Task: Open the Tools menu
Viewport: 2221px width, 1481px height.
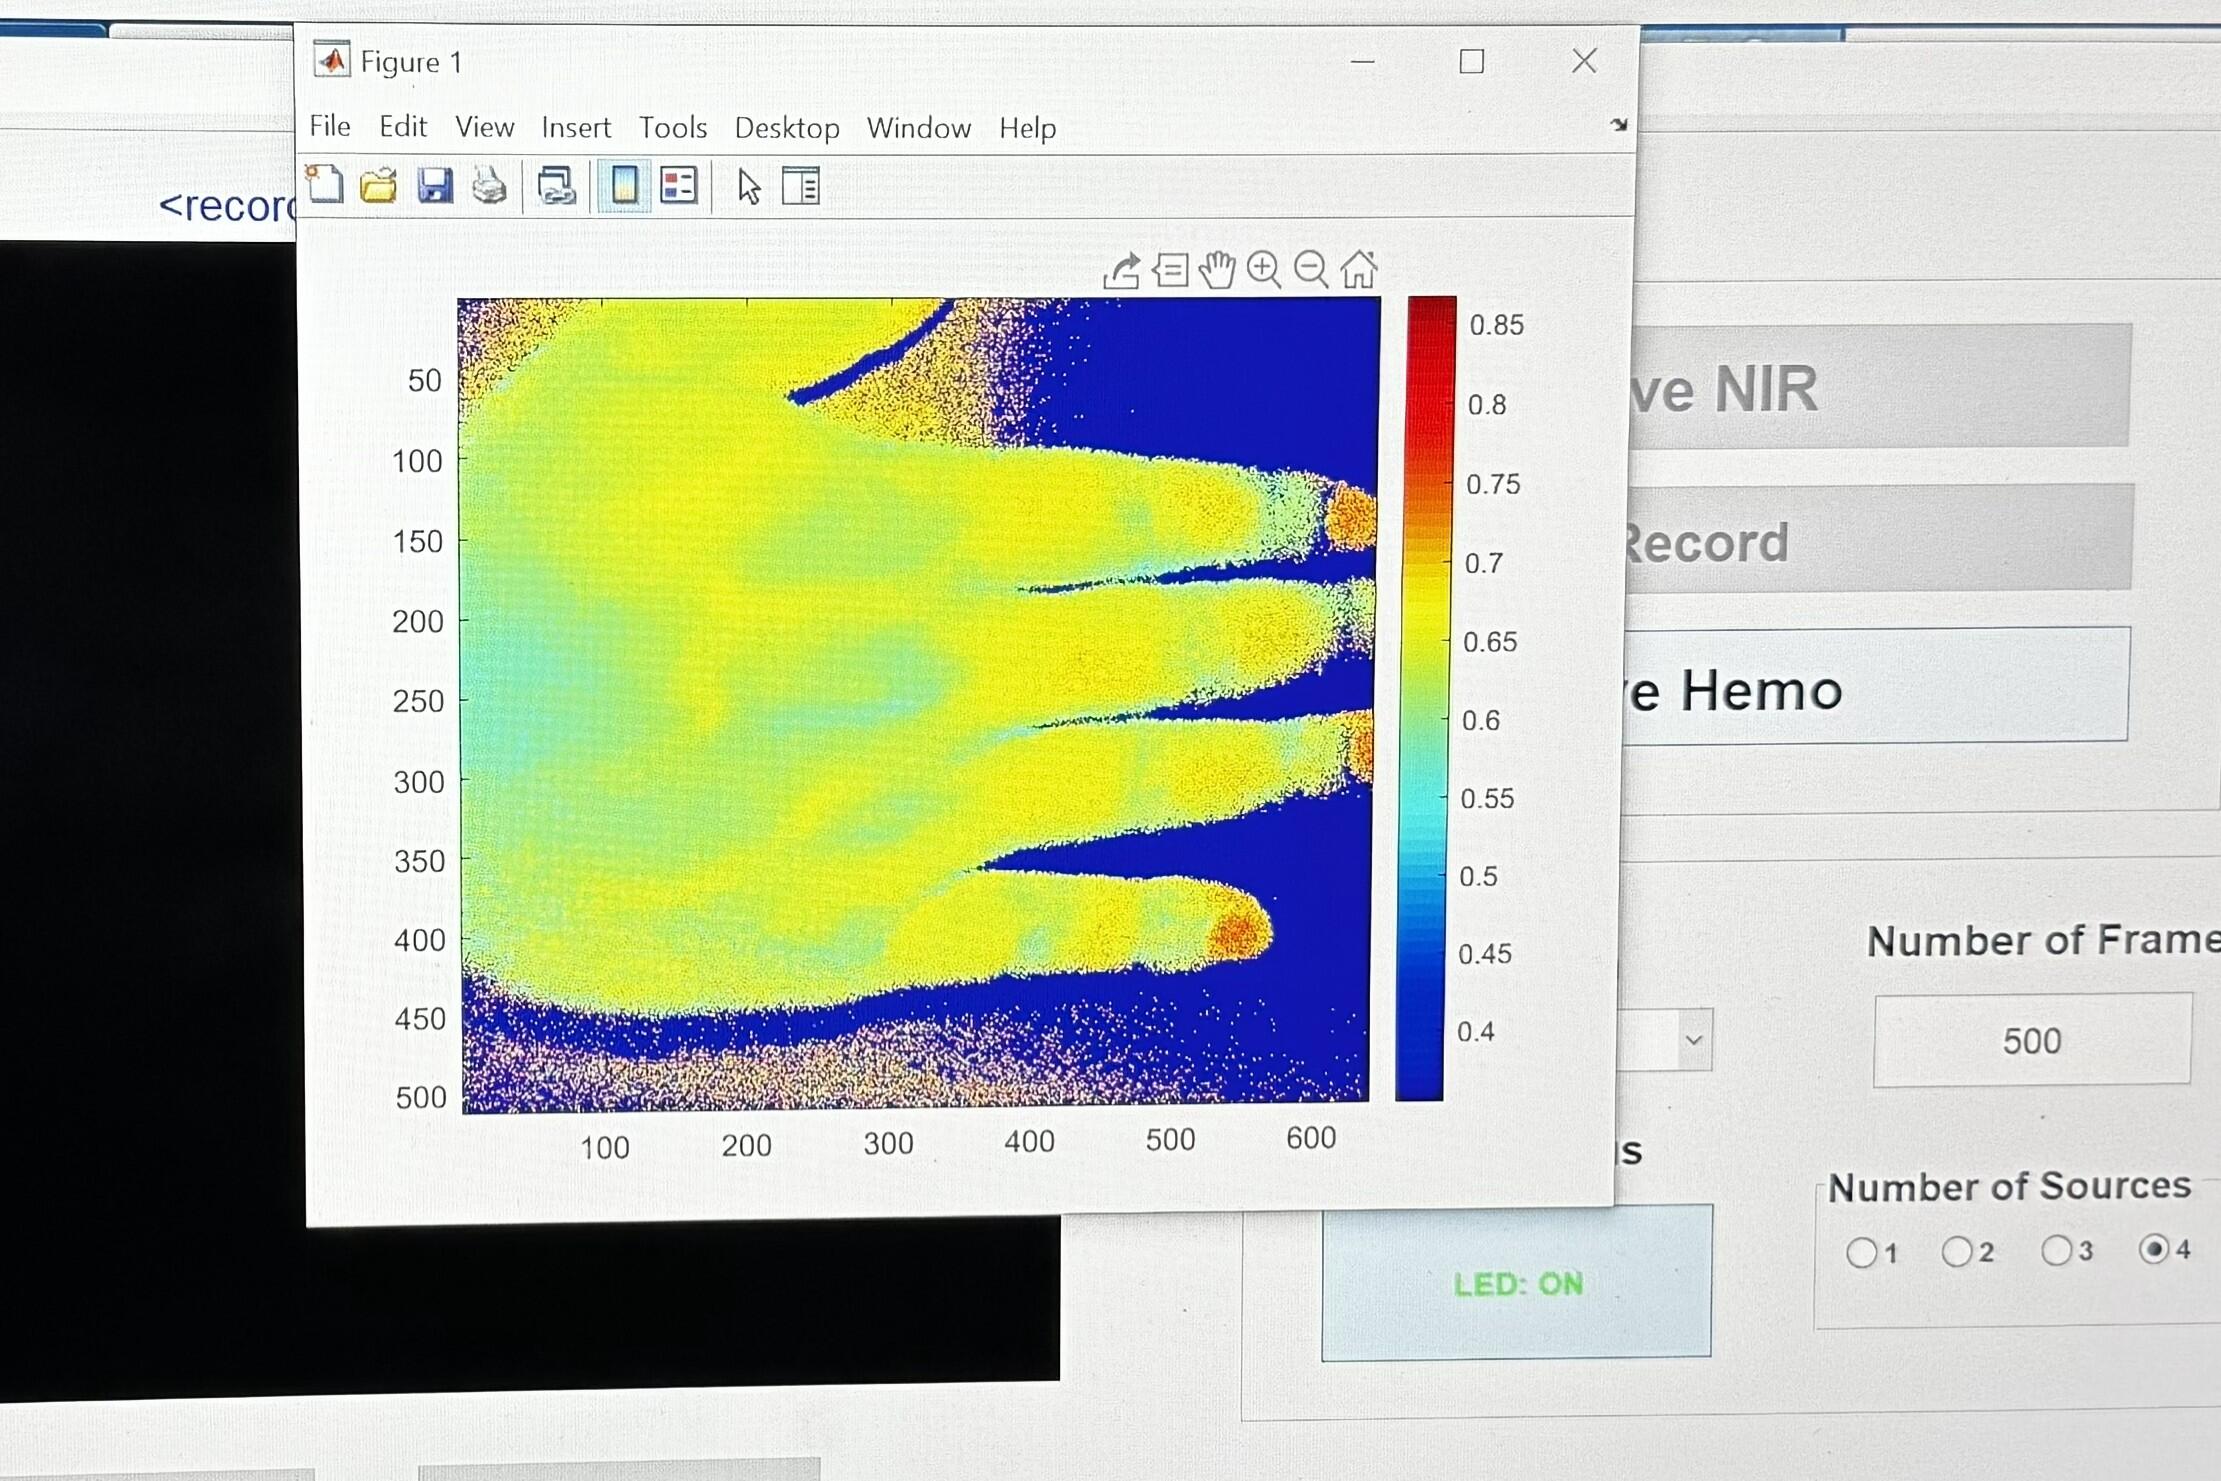Action: pos(673,128)
